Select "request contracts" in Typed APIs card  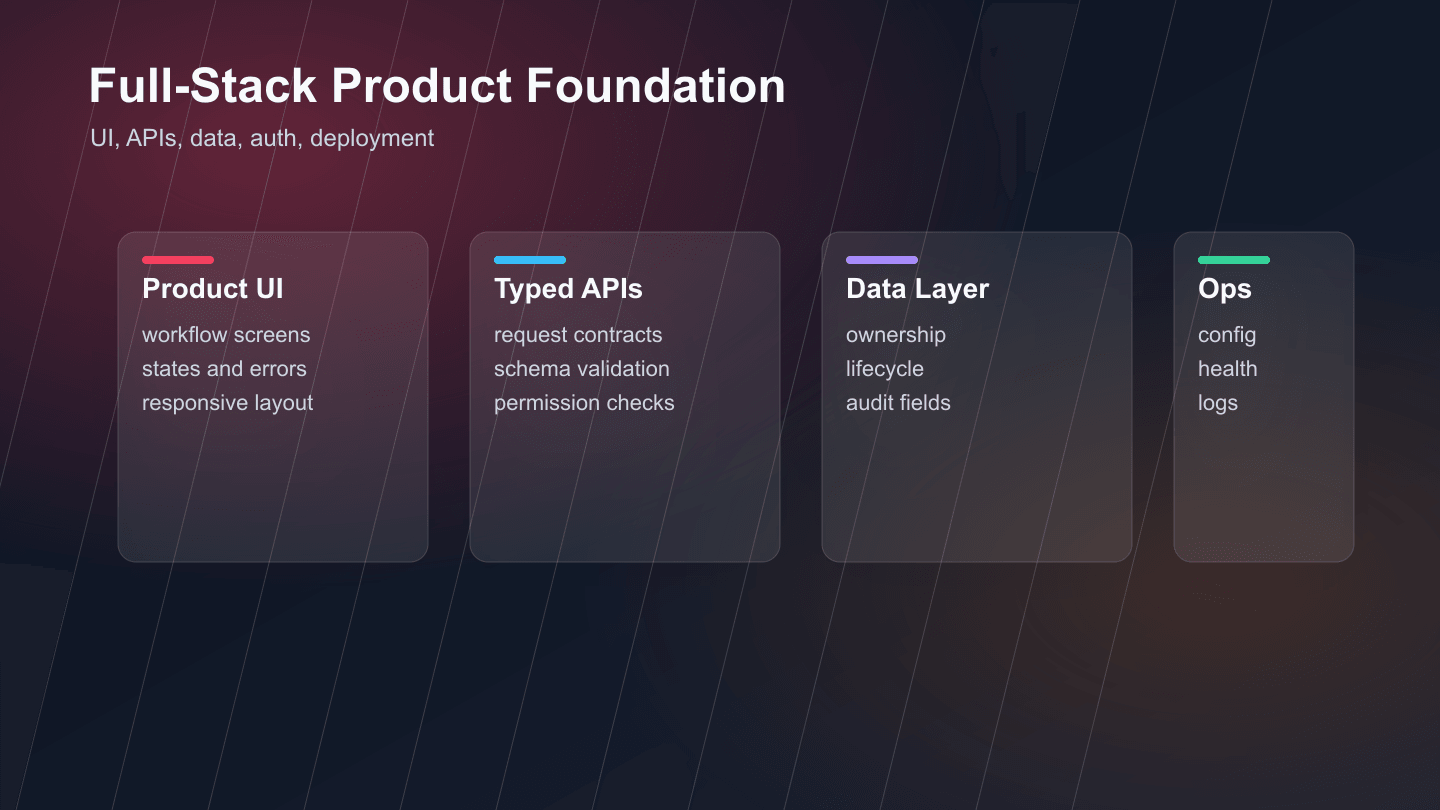[x=578, y=335]
